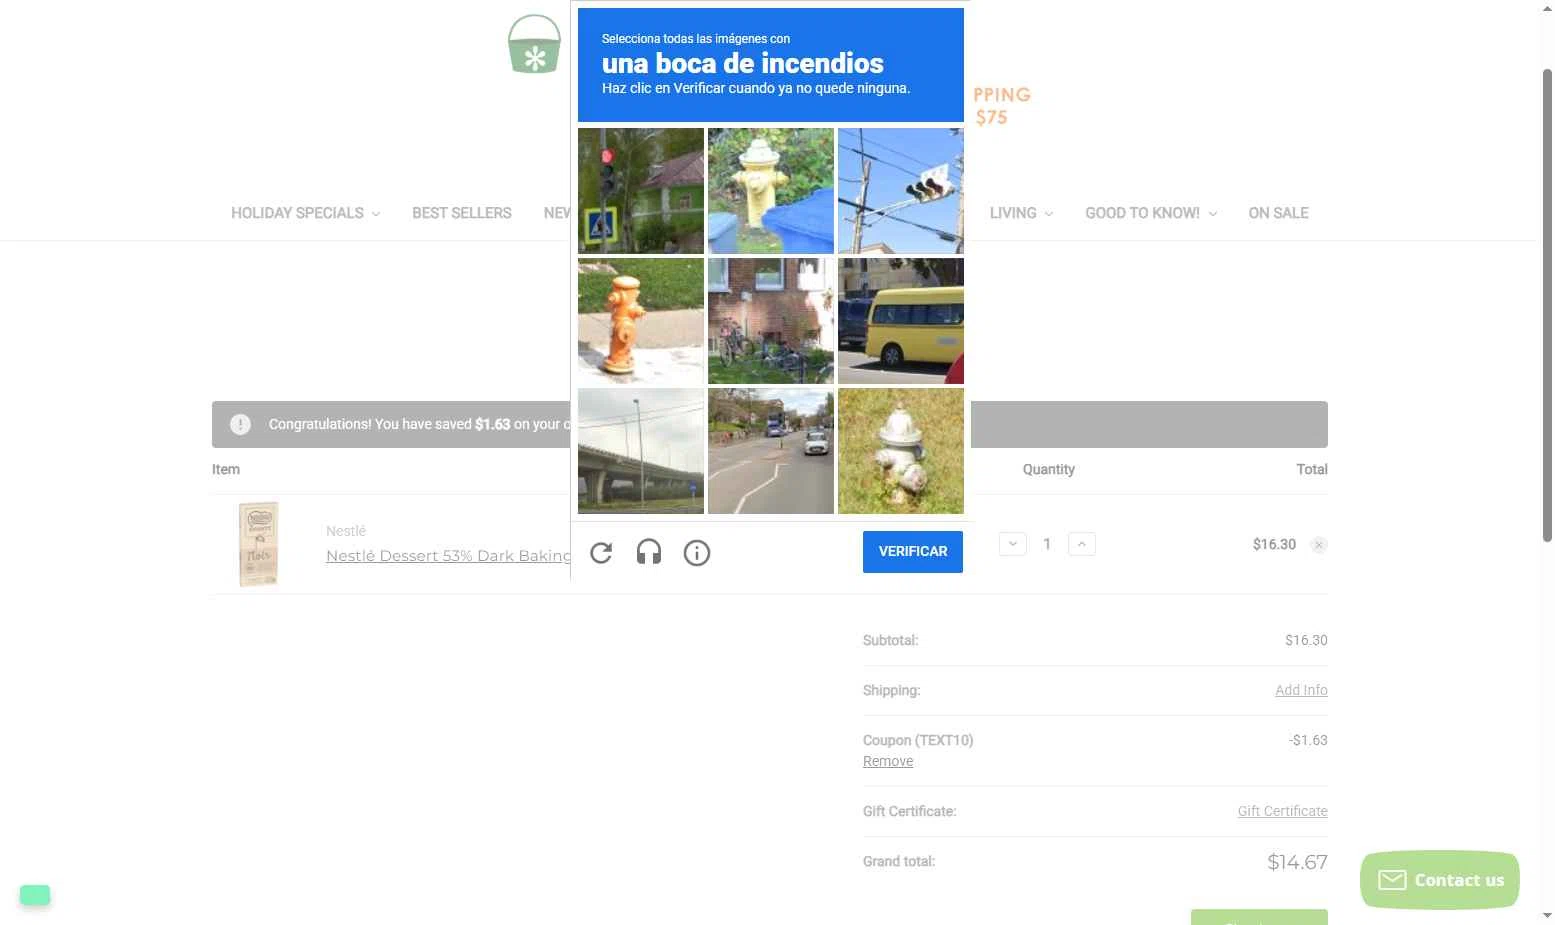The image size is (1555, 925).
Task: Click the -$1.63 coupon discount amount
Action: coord(1308,740)
